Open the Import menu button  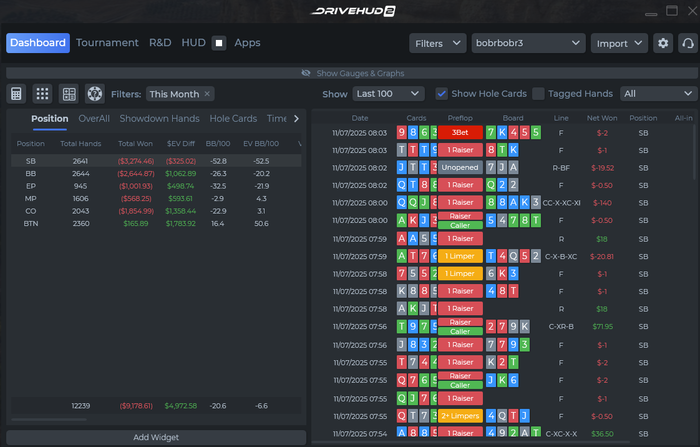[619, 43]
